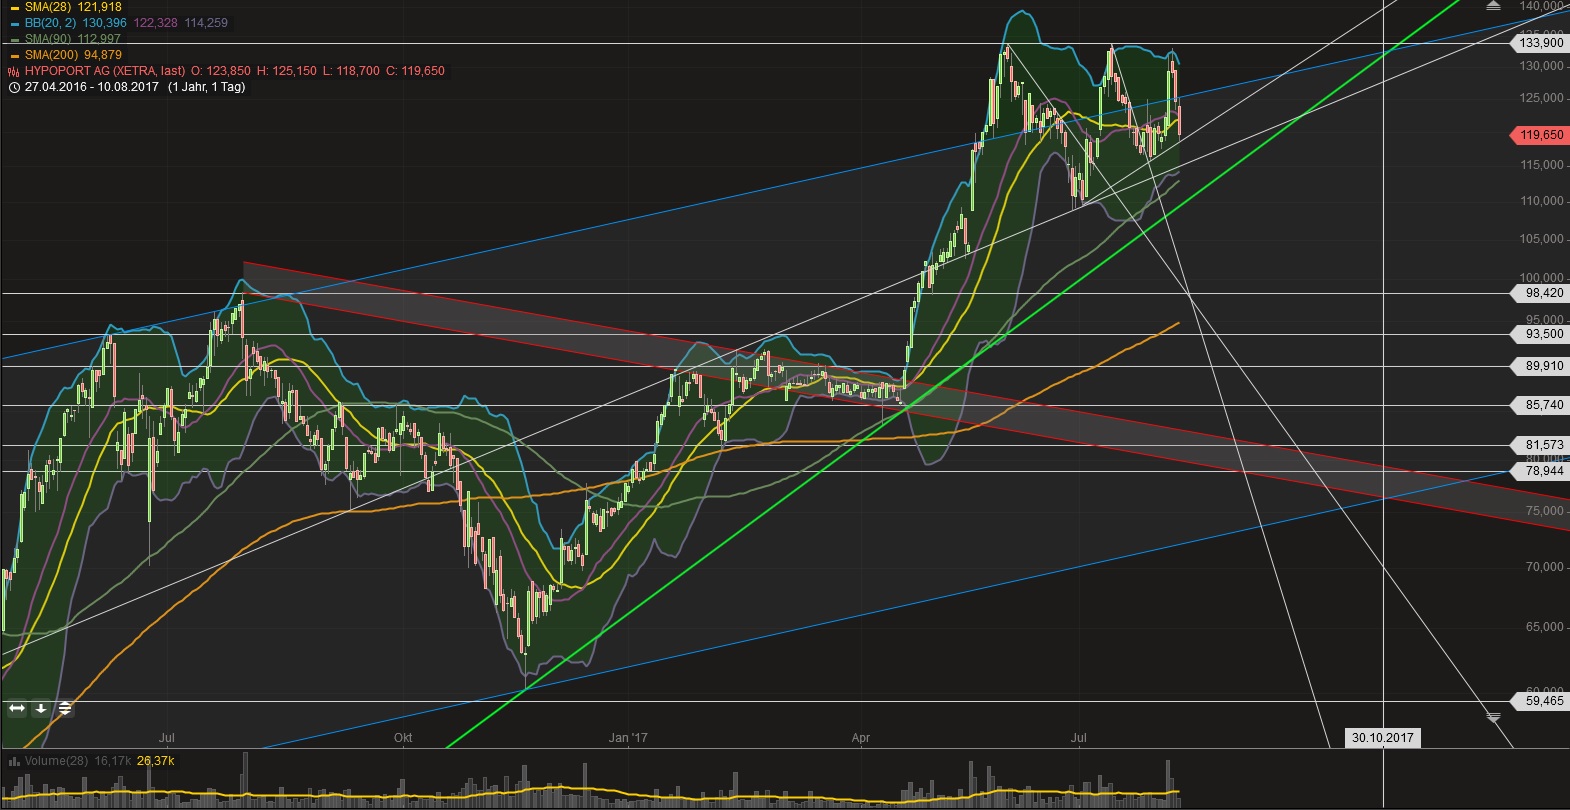Click the BB upper band value 130,396

click(105, 23)
